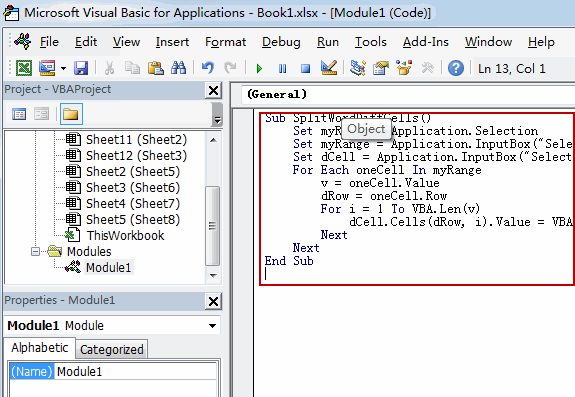Undo the last action with Undo arrow
The height and width of the screenshot is (397, 575).
coord(208,68)
